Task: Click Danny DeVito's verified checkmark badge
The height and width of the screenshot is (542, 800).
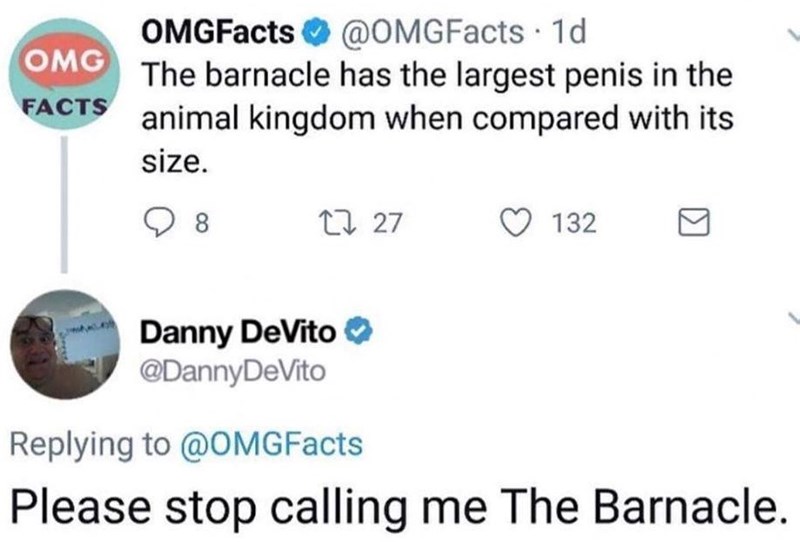Action: click(353, 331)
